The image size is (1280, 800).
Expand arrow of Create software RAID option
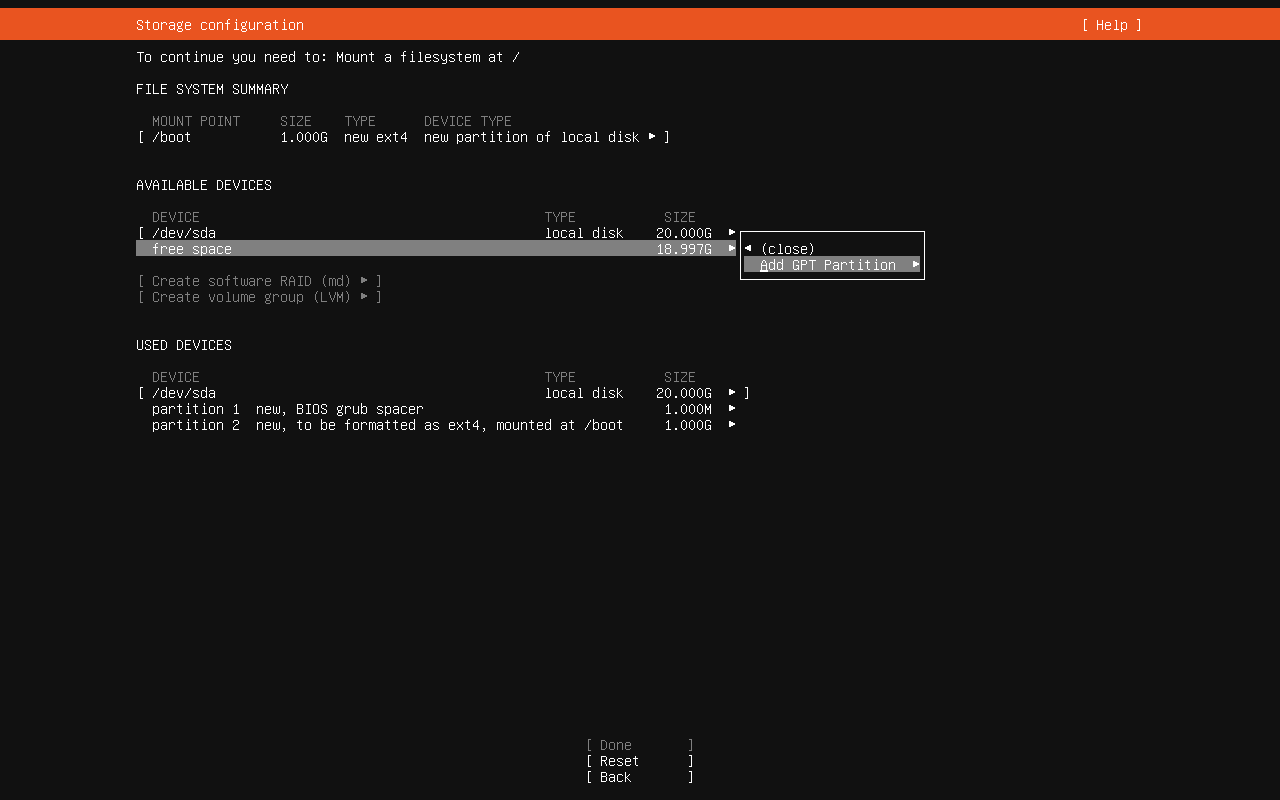[364, 281]
